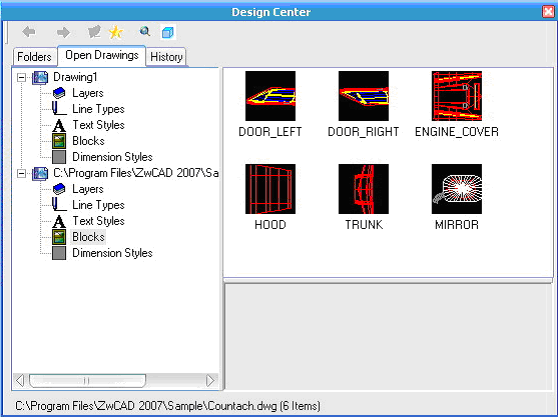Click the Favorites star icon
This screenshot has width=558, height=417.
[x=116, y=32]
